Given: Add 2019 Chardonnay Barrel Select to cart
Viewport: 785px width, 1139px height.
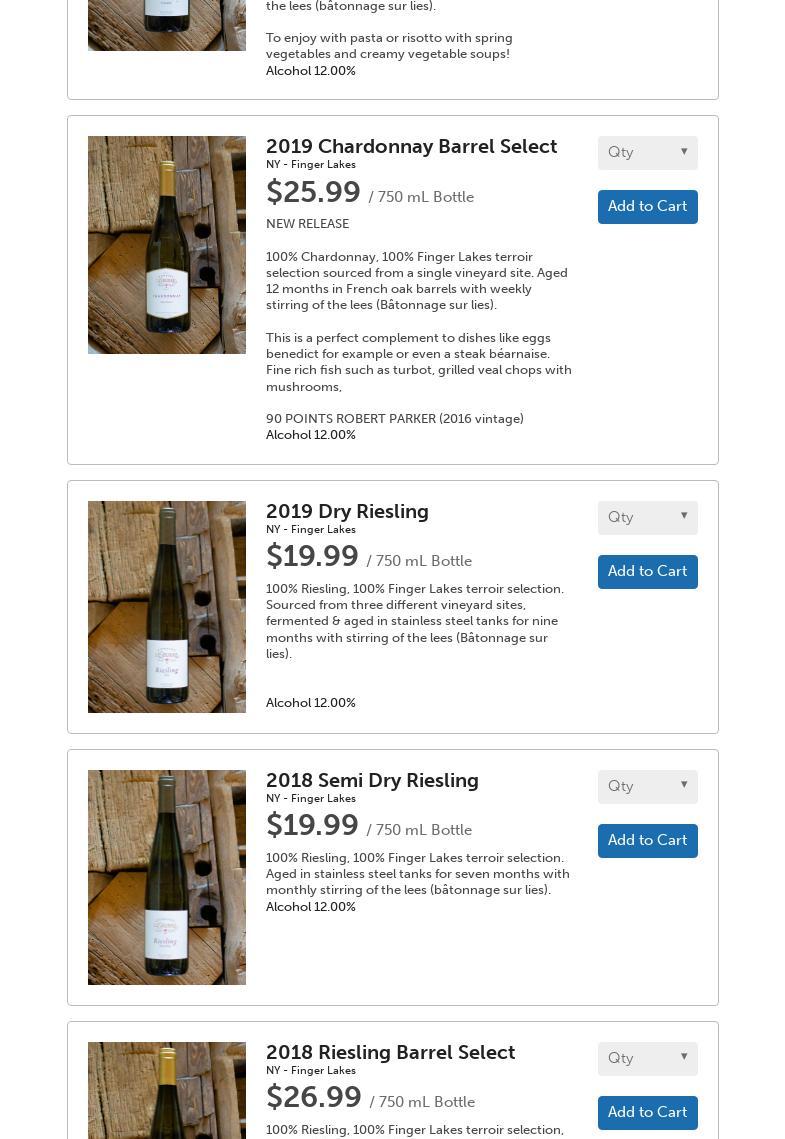Looking at the screenshot, I should (x=647, y=207).
